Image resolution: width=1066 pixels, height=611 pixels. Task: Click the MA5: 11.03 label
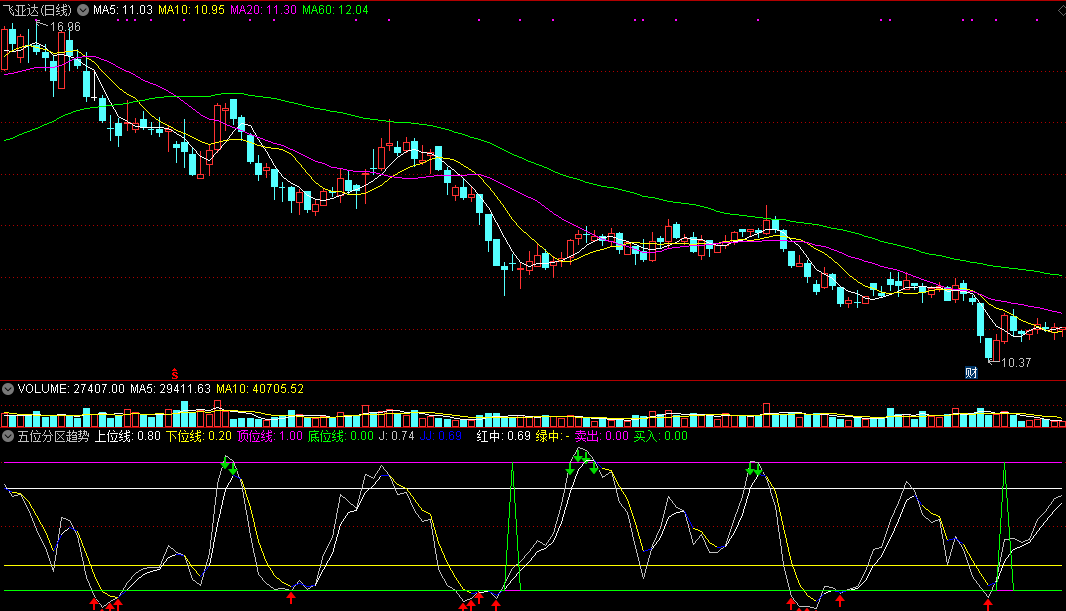(122, 10)
